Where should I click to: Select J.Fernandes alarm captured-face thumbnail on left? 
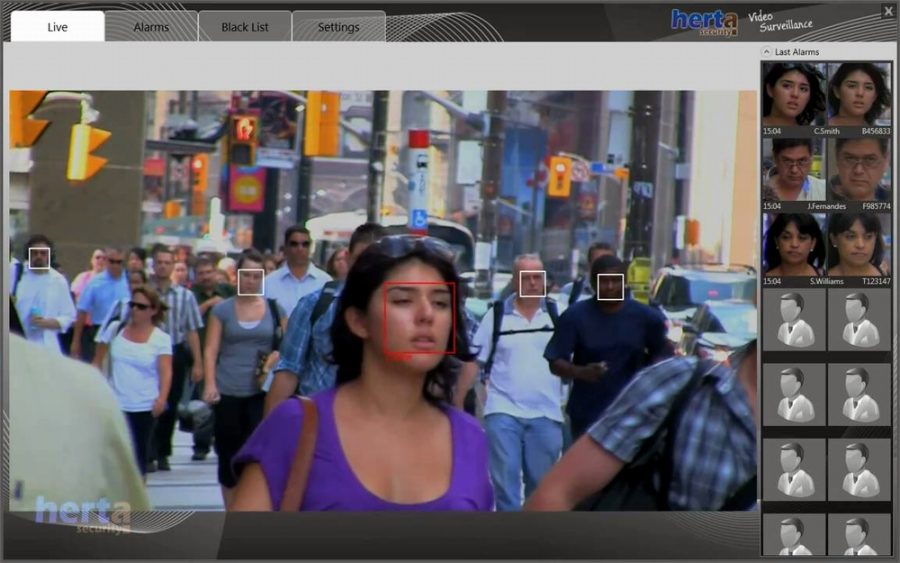[x=794, y=168]
